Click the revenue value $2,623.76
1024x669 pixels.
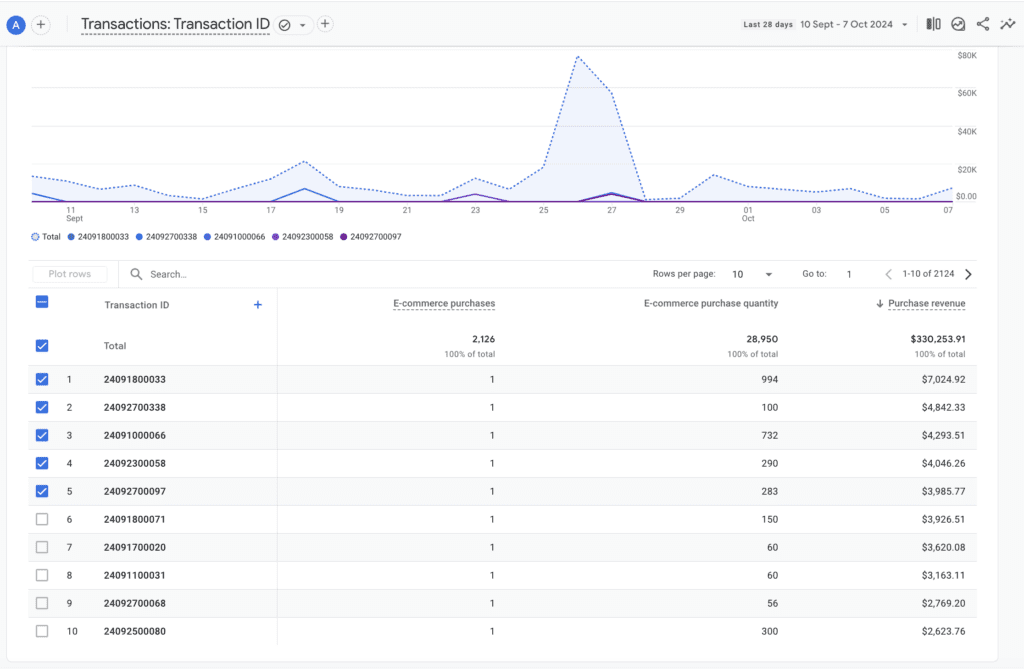[x=944, y=631]
